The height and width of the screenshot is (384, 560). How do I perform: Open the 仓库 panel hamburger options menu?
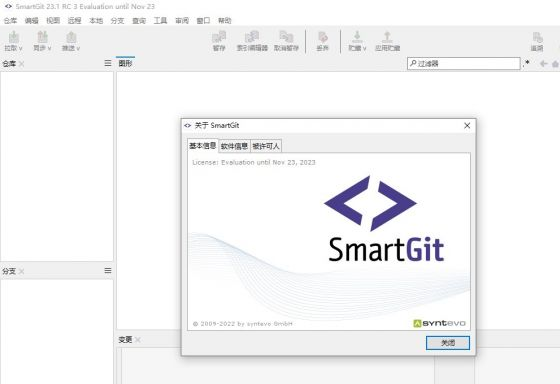[108, 63]
